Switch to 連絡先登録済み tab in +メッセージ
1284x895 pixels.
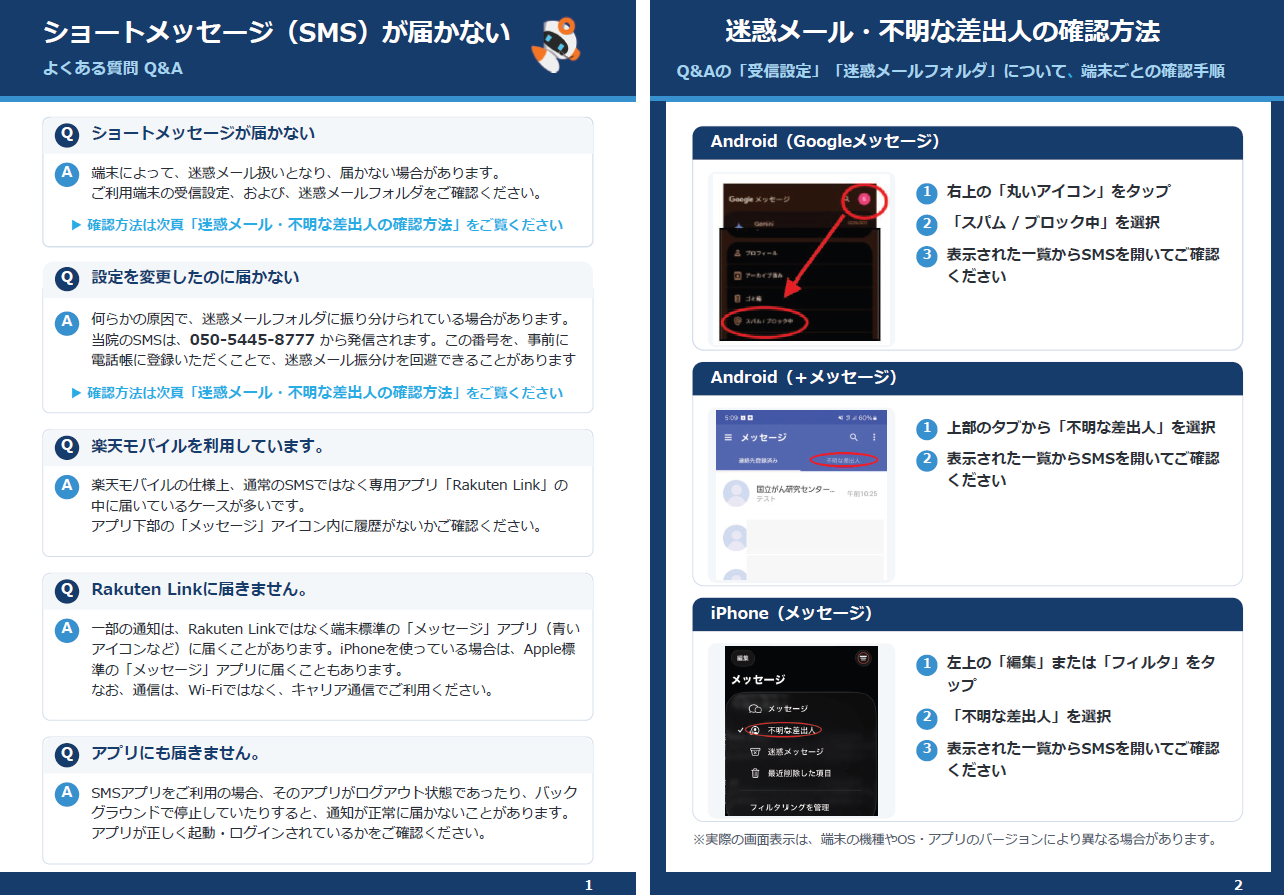click(x=758, y=460)
